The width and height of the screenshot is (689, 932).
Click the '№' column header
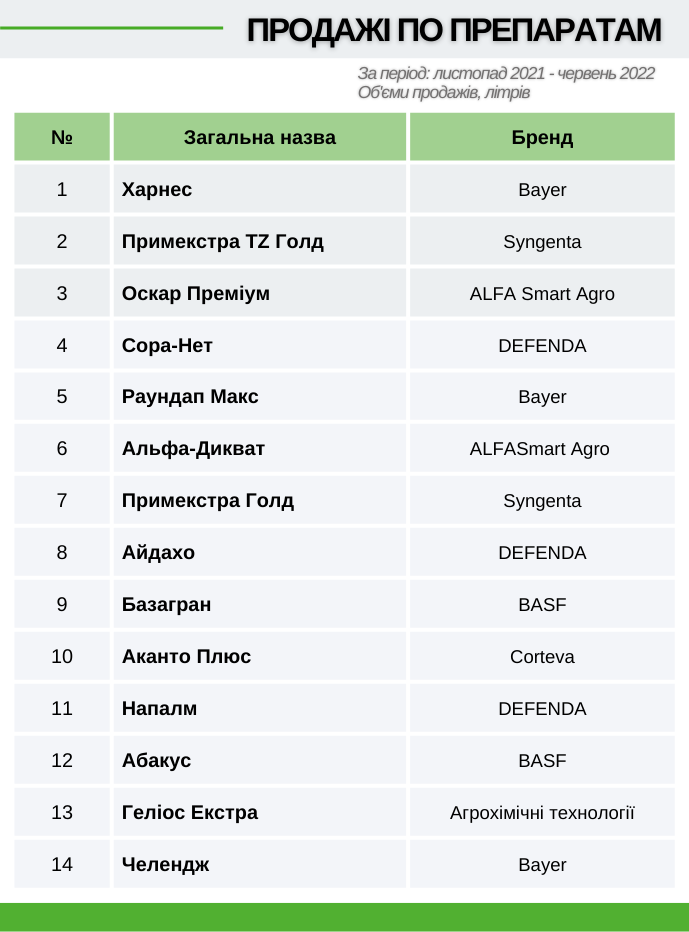pos(62,137)
